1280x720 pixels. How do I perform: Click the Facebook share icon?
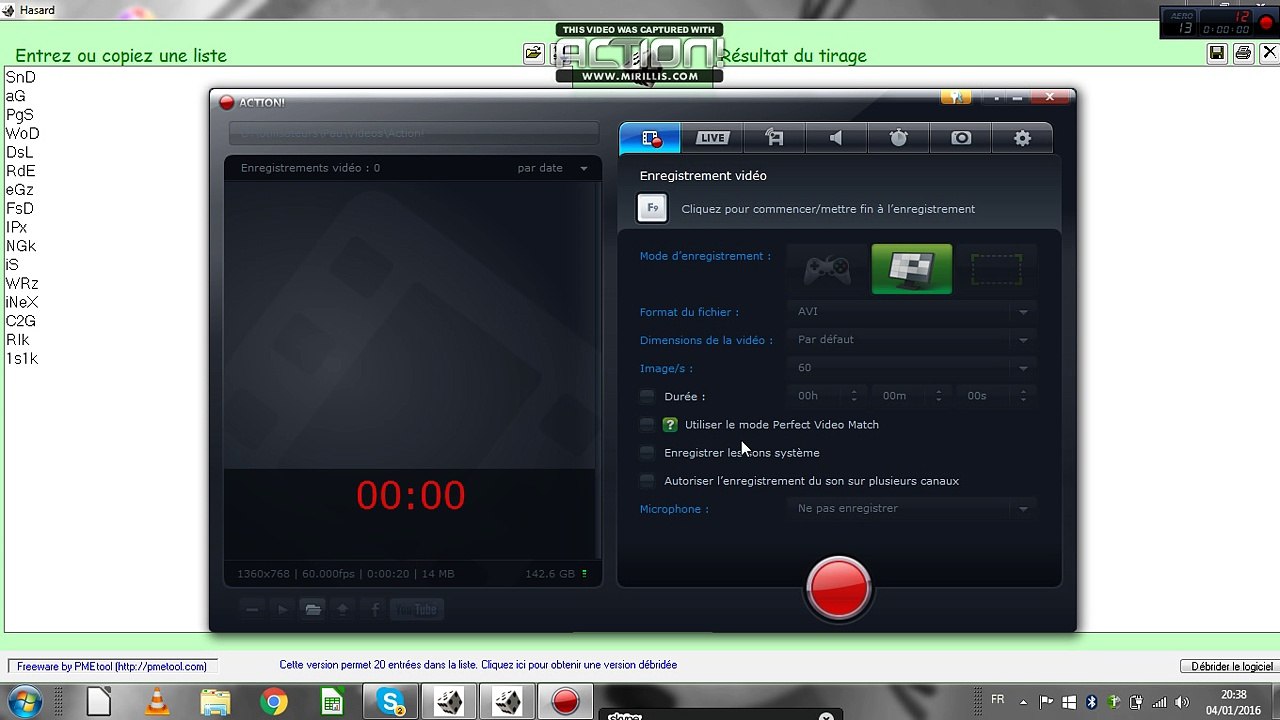375,609
